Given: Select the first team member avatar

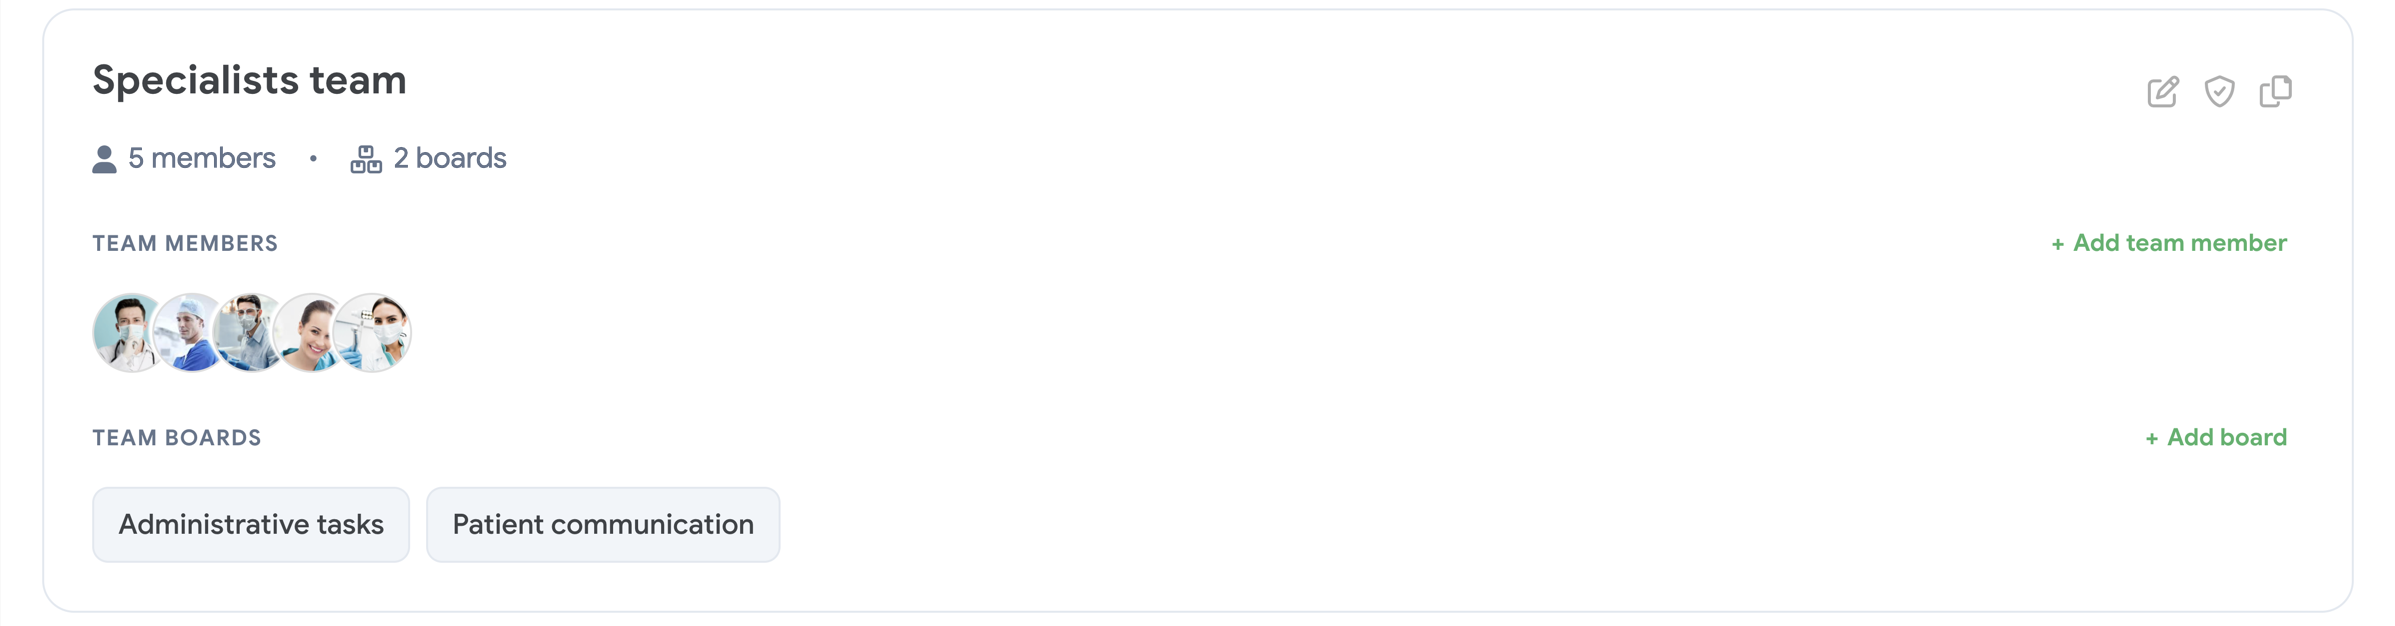Looking at the screenshot, I should click(124, 333).
